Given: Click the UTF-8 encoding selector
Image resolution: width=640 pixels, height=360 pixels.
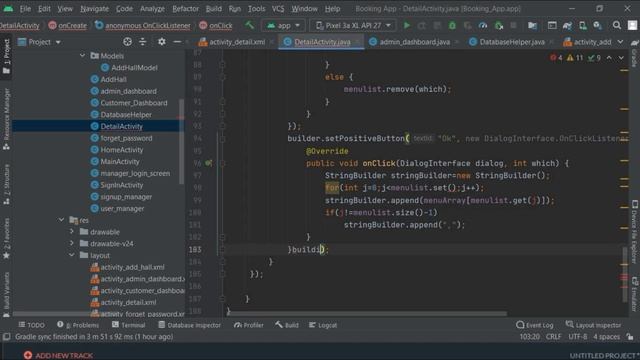Looking at the screenshot, I should 578,337.
